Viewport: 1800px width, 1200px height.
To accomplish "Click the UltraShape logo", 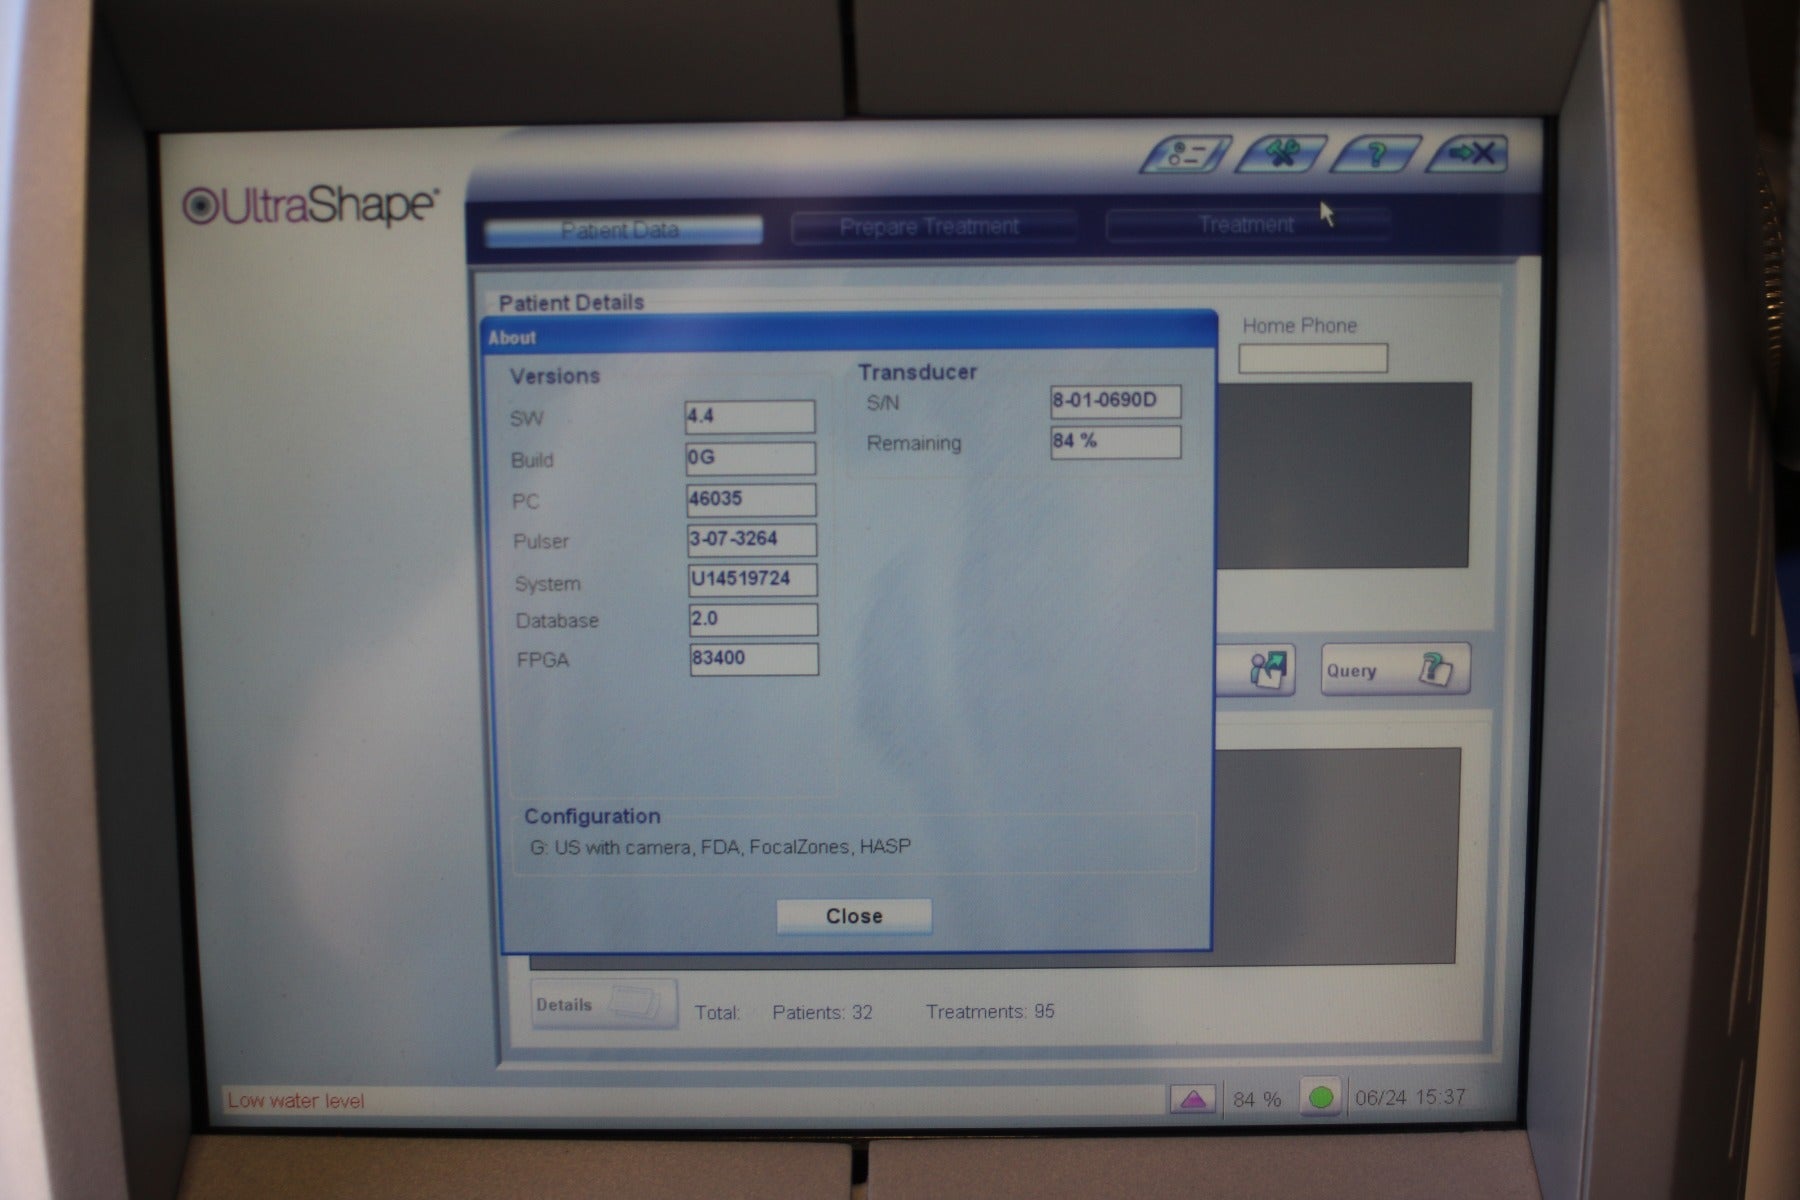I will tap(306, 202).
